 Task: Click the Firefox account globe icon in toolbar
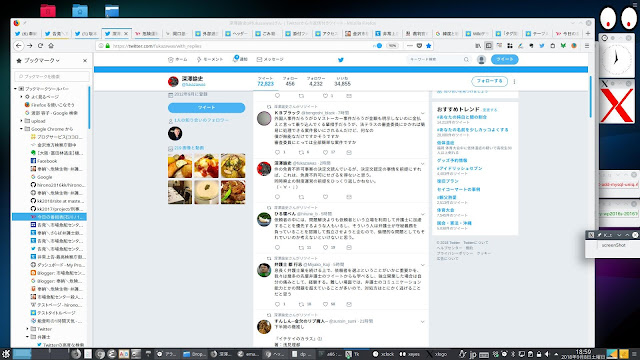coord(574,46)
